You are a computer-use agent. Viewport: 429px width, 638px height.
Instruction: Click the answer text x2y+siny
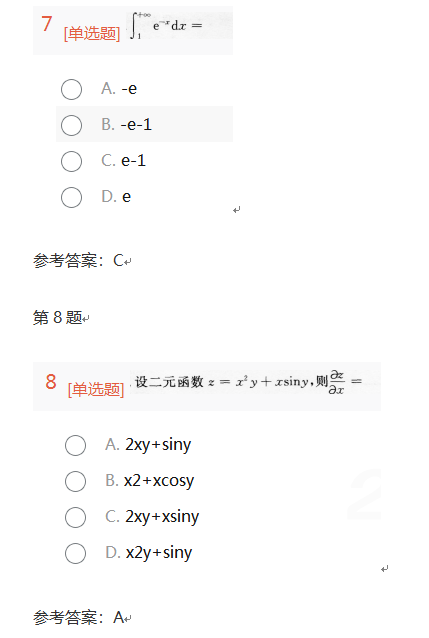(x=159, y=553)
